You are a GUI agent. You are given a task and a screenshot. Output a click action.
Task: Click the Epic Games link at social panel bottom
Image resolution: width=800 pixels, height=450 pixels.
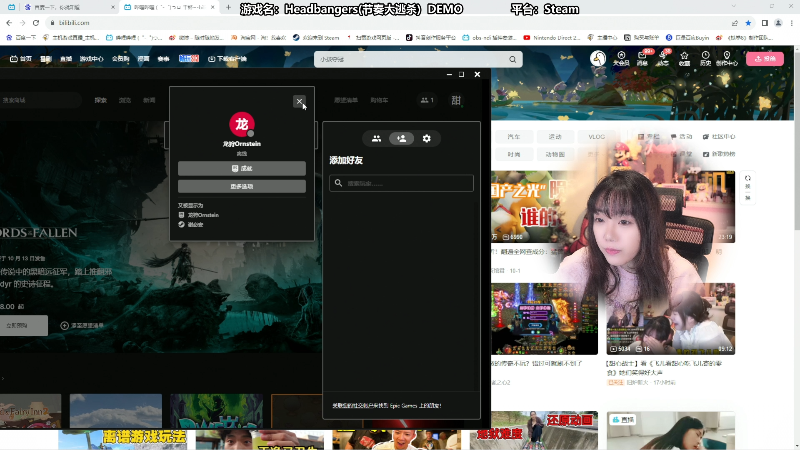387,406
